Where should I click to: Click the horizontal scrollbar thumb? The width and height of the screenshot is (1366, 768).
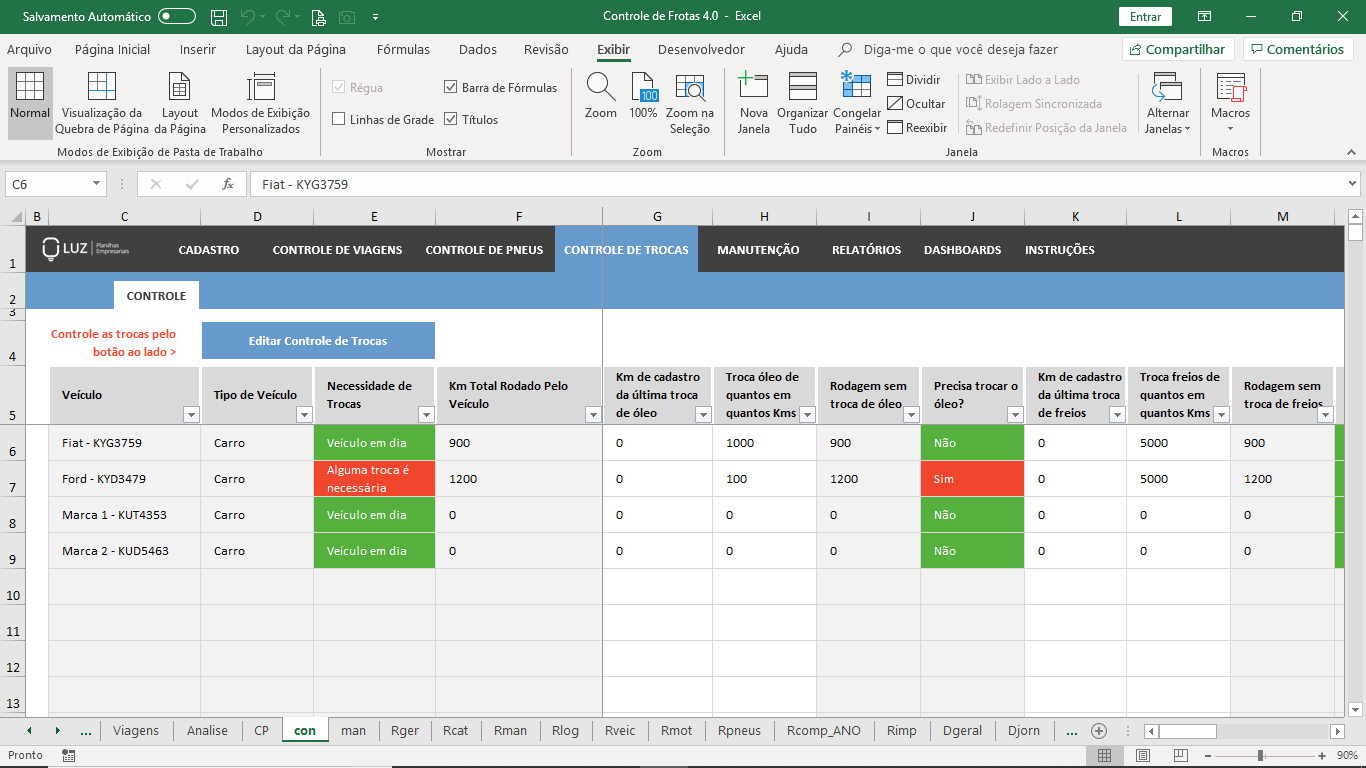(1187, 731)
